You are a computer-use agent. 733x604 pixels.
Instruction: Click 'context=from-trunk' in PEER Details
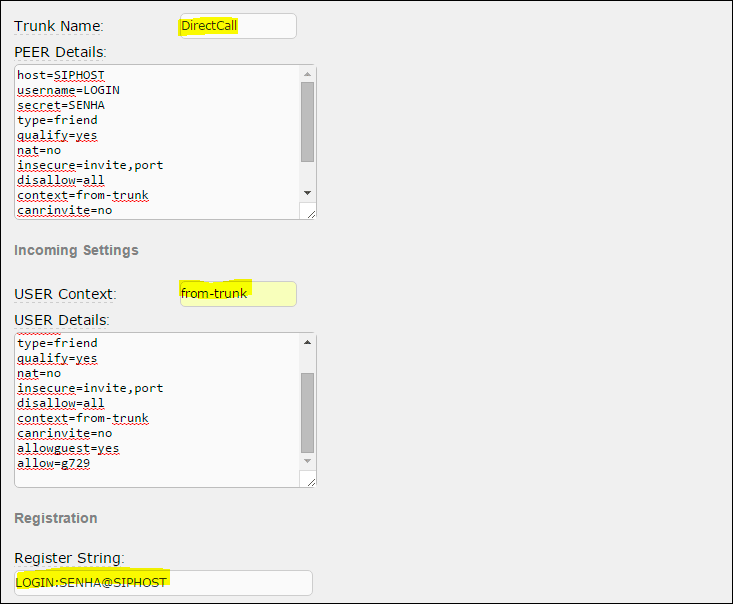point(83,195)
